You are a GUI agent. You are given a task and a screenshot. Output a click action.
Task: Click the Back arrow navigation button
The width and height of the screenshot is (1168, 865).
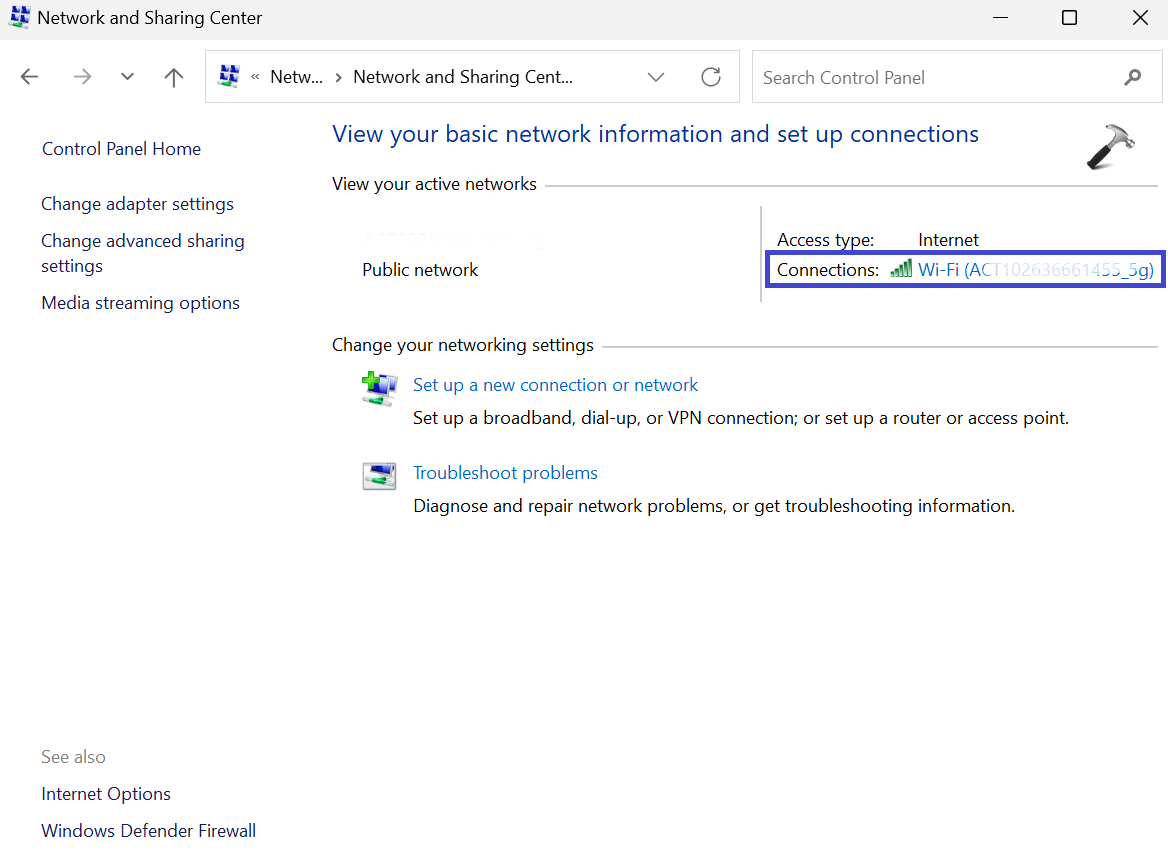30,77
